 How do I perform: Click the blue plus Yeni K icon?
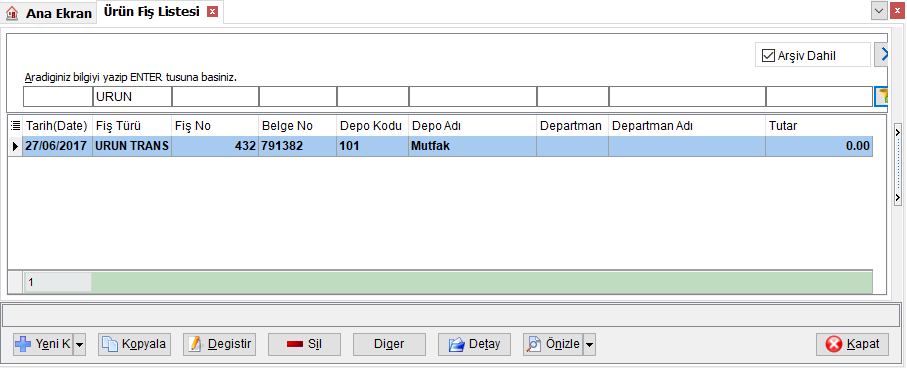pyautogui.click(x=23, y=344)
